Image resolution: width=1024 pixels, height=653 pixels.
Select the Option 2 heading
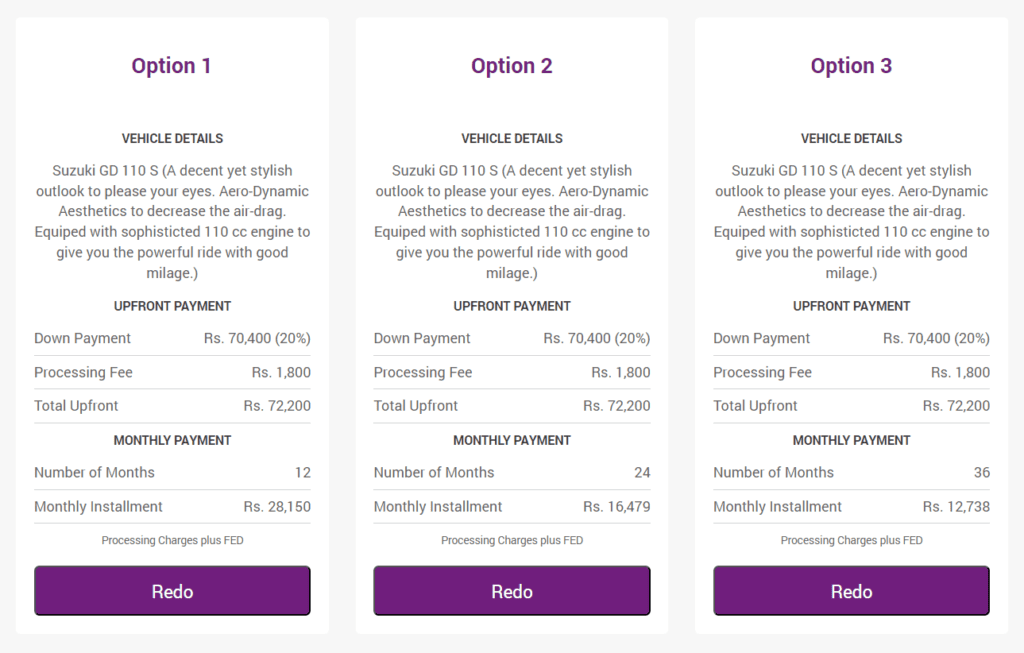tap(511, 66)
